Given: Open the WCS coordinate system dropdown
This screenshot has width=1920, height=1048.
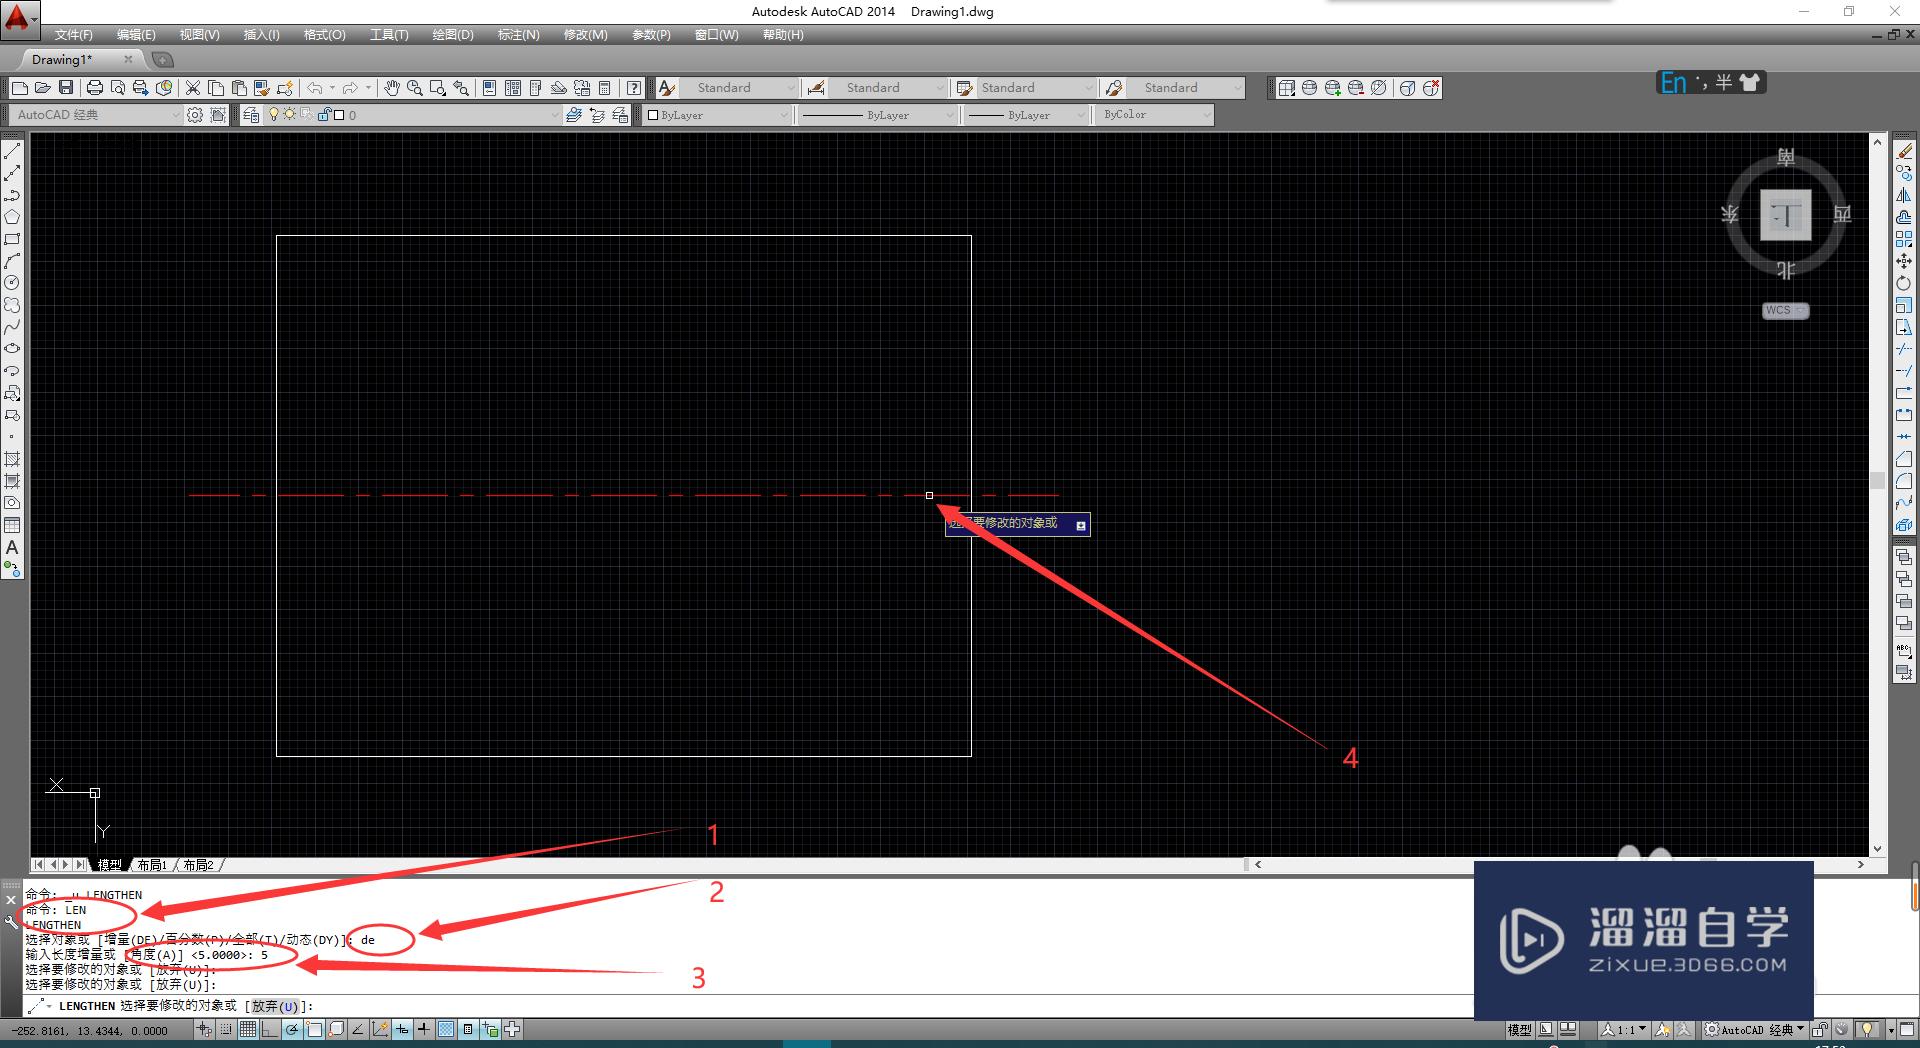Looking at the screenshot, I should (x=1786, y=310).
